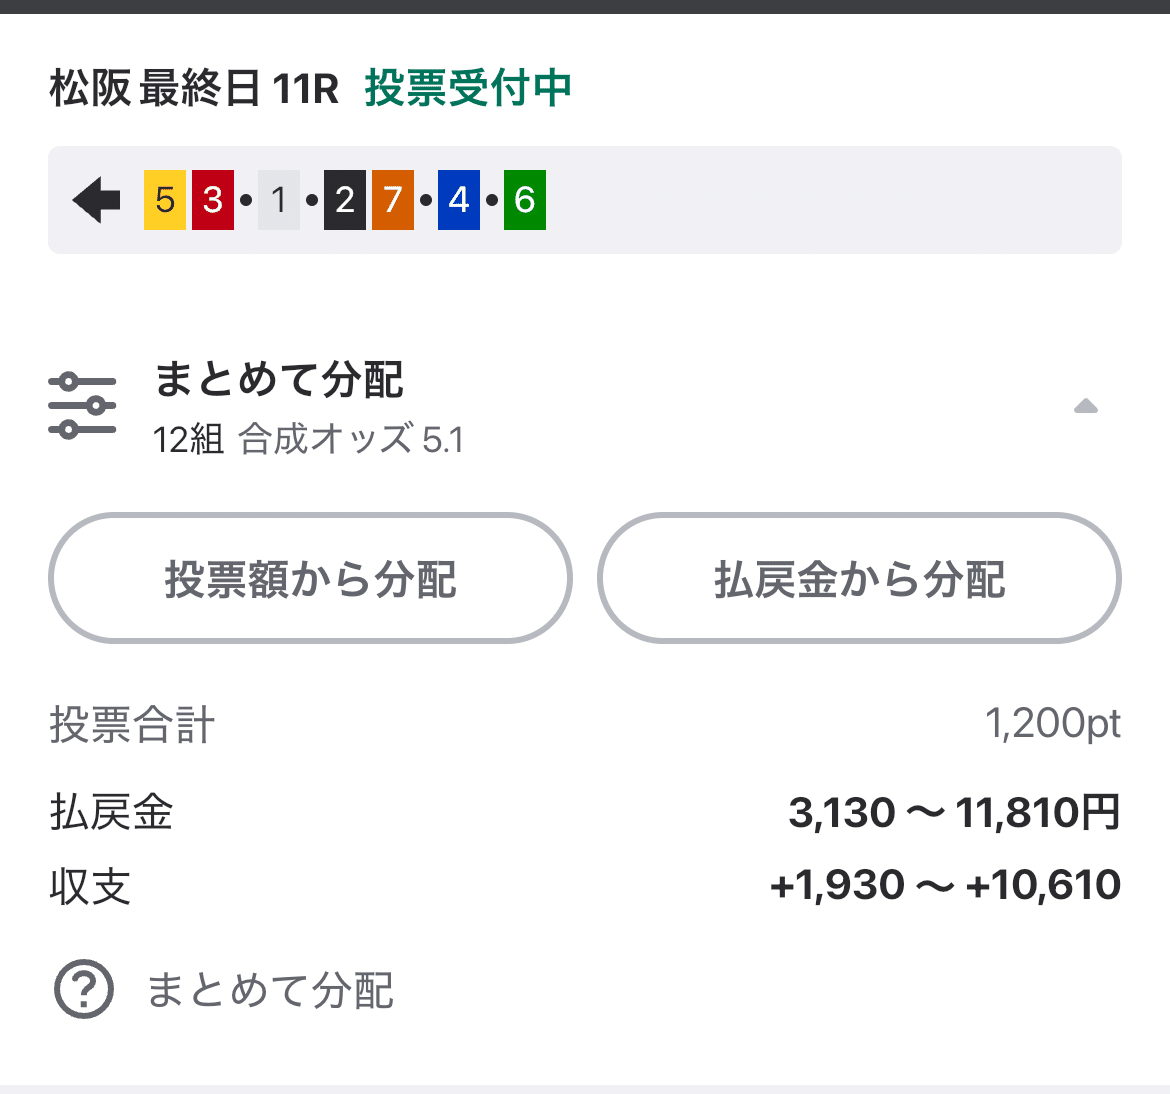
Task: Select 払戻金から分配 option
Action: click(x=858, y=580)
